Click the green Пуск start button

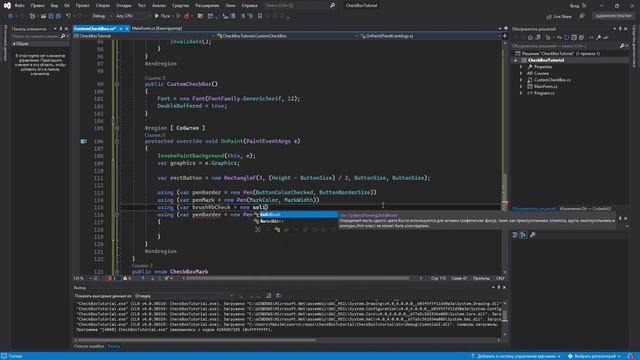pyautogui.click(x=162, y=16)
